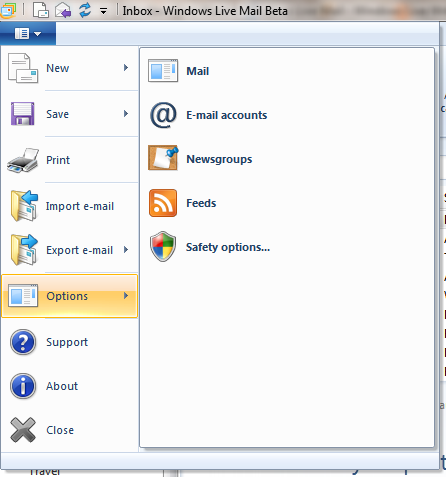Click the Mail options icon in submenu
446x477 pixels.
(x=163, y=71)
